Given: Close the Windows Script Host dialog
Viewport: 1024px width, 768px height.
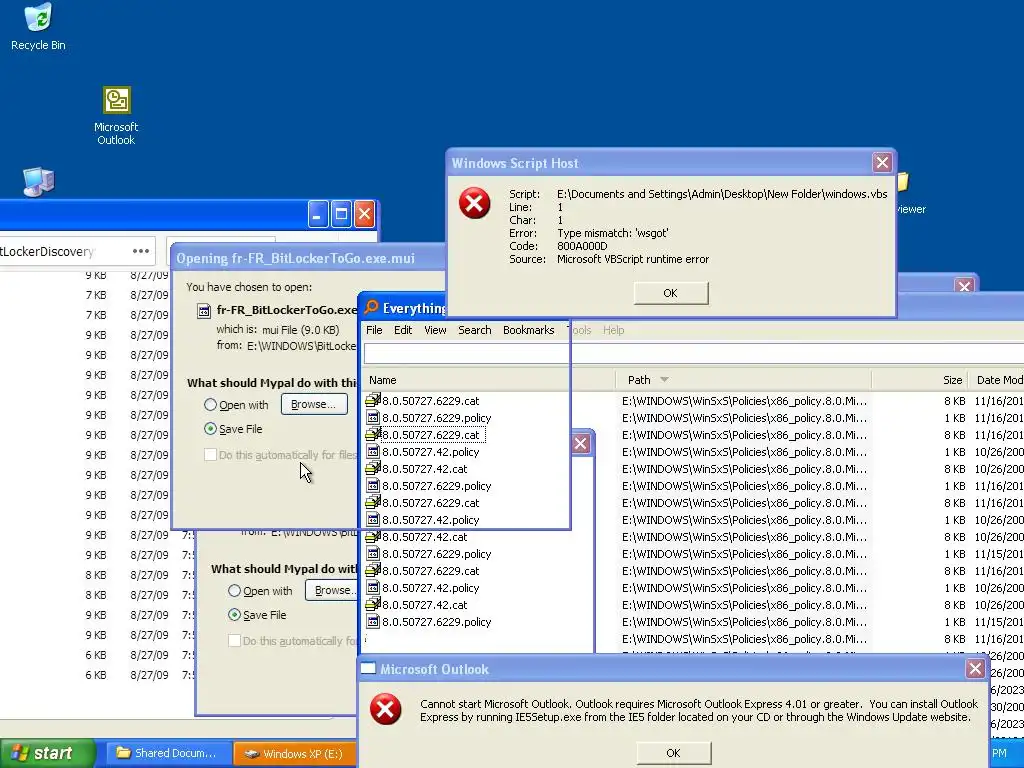Looking at the screenshot, I should click(x=882, y=163).
